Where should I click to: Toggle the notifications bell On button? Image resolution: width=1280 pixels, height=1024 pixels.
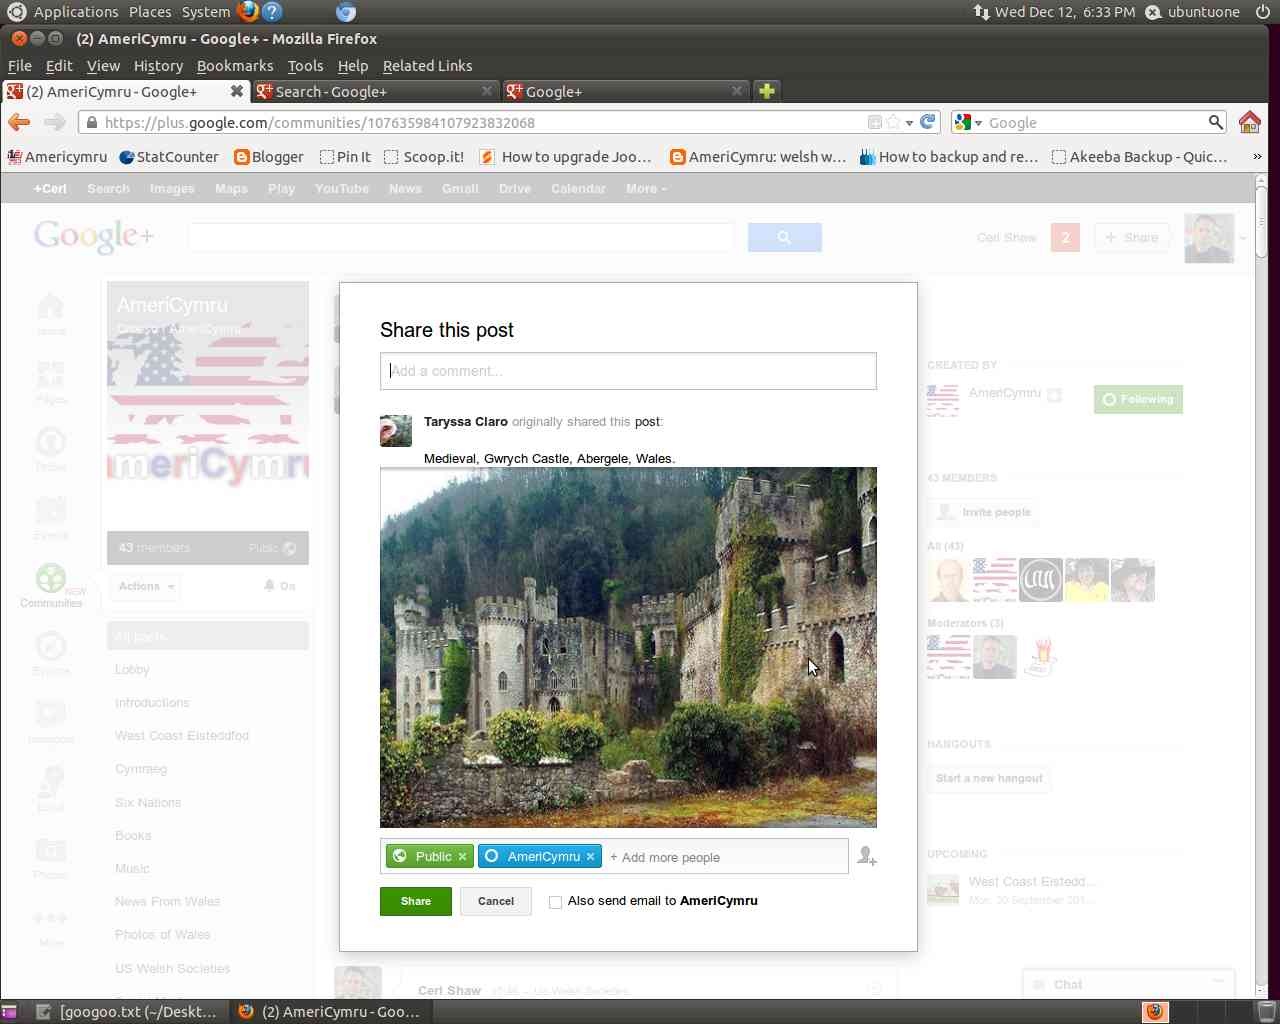click(280, 586)
